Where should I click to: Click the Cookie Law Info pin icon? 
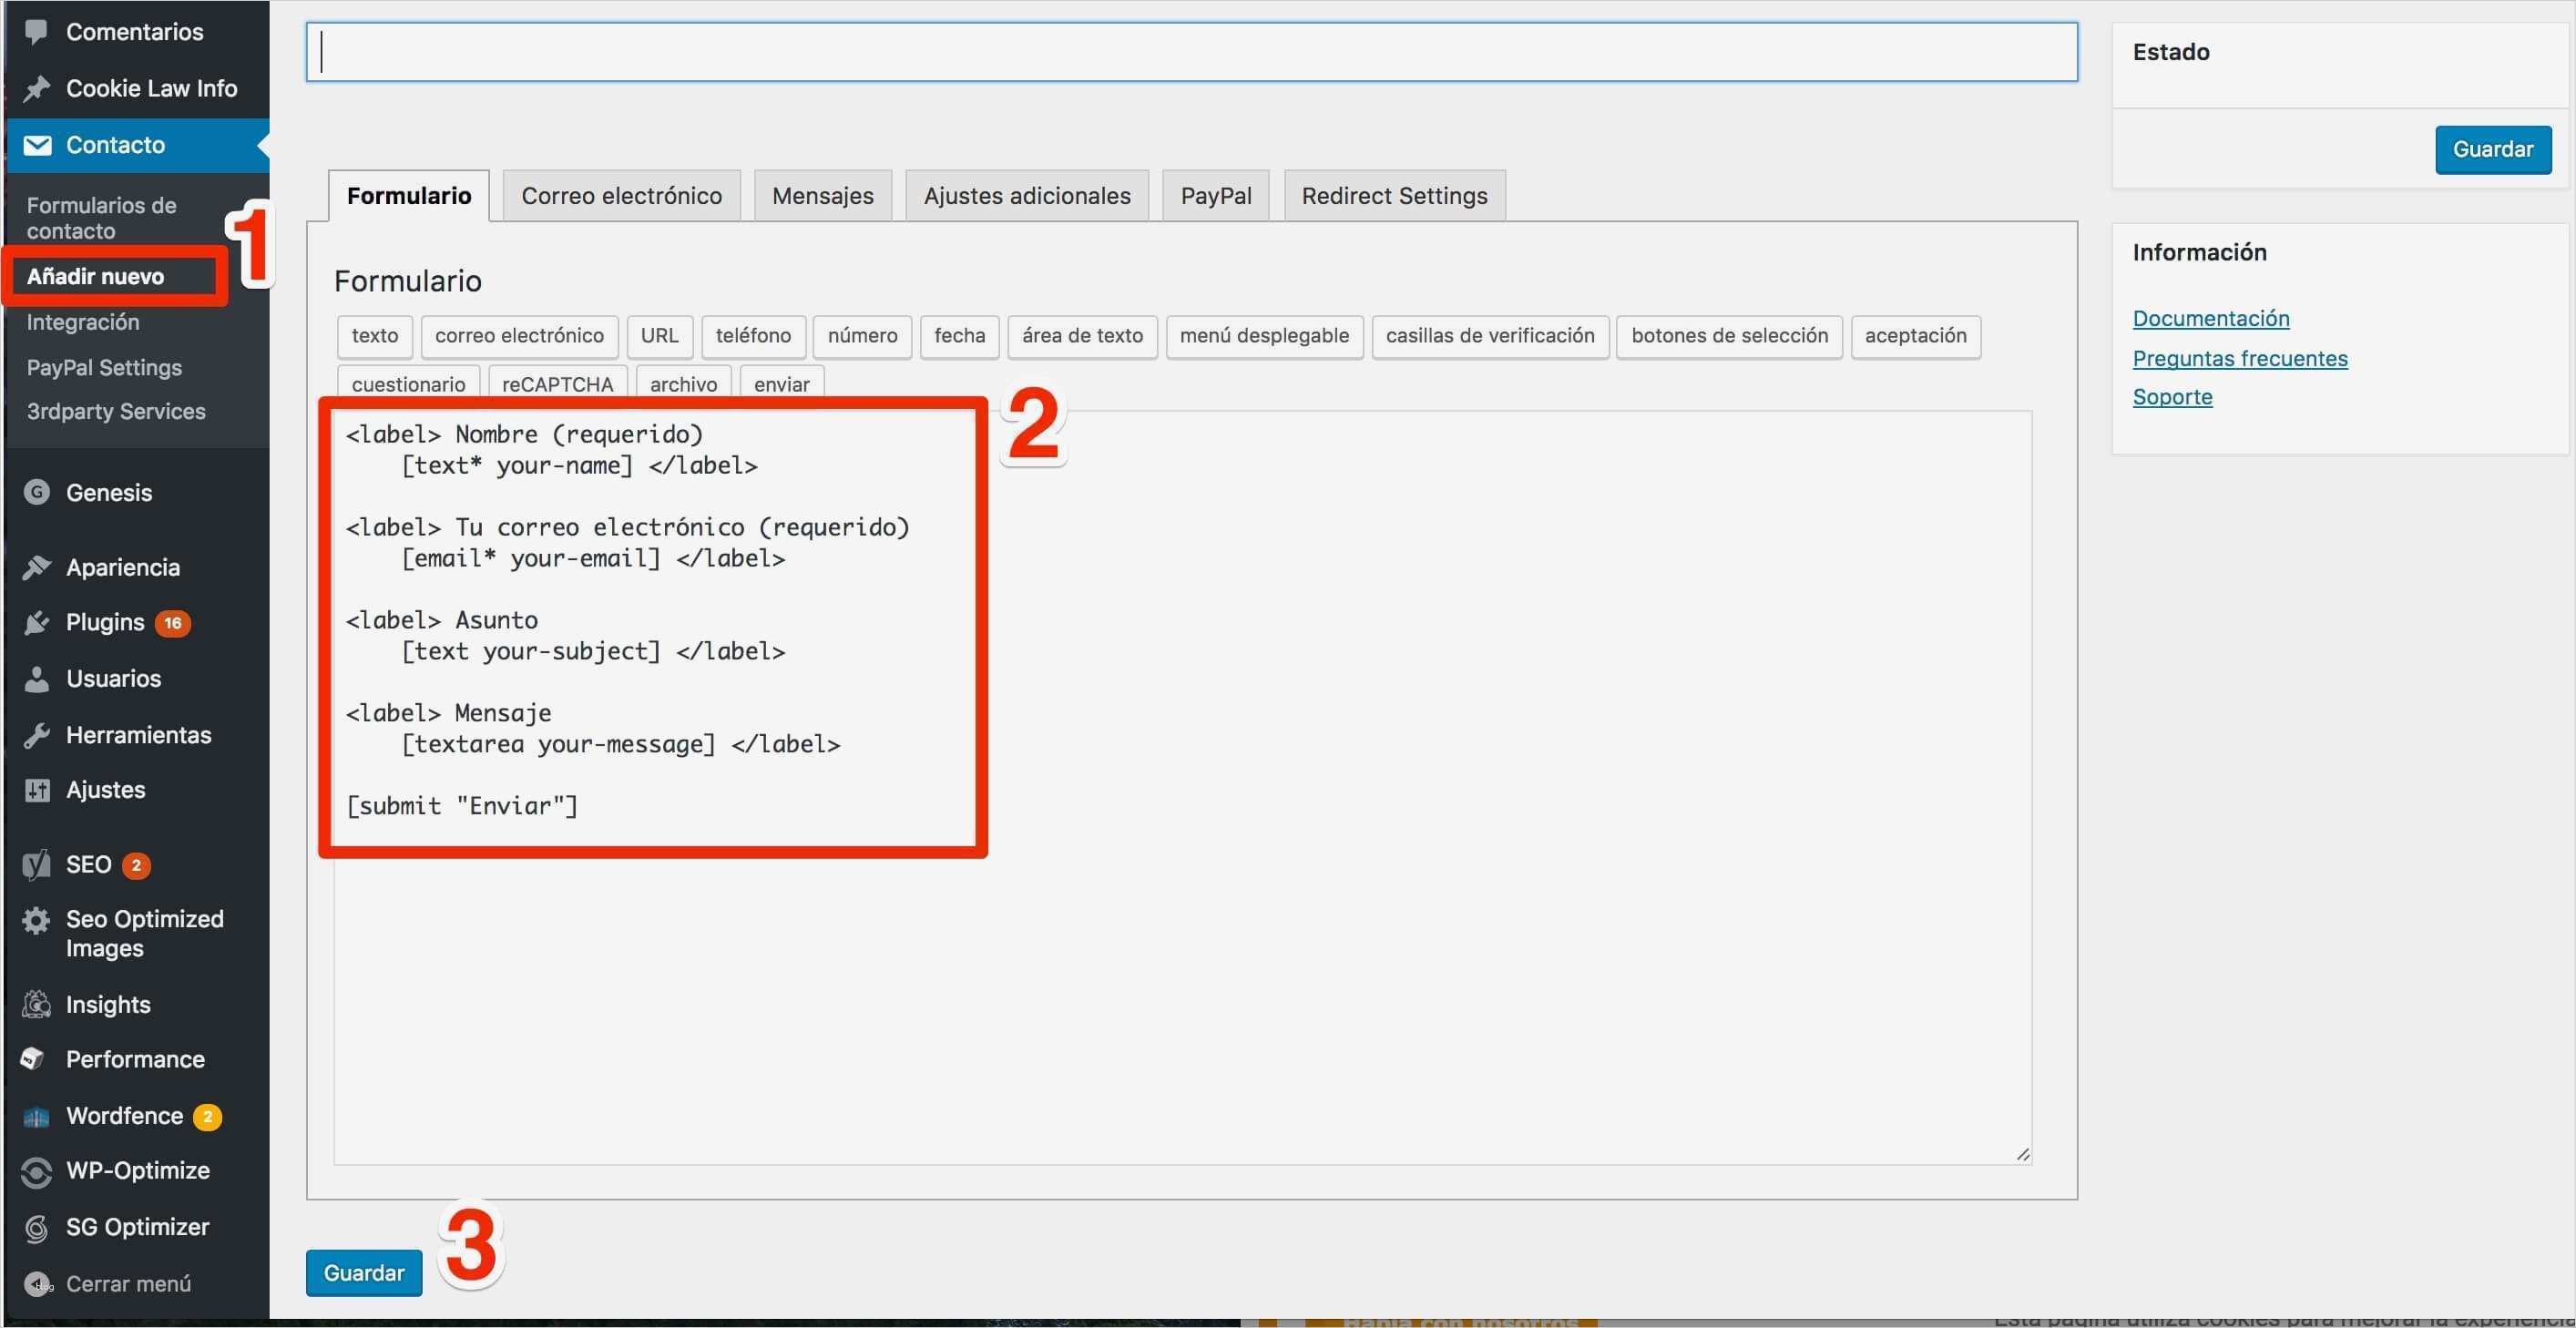pyautogui.click(x=37, y=88)
